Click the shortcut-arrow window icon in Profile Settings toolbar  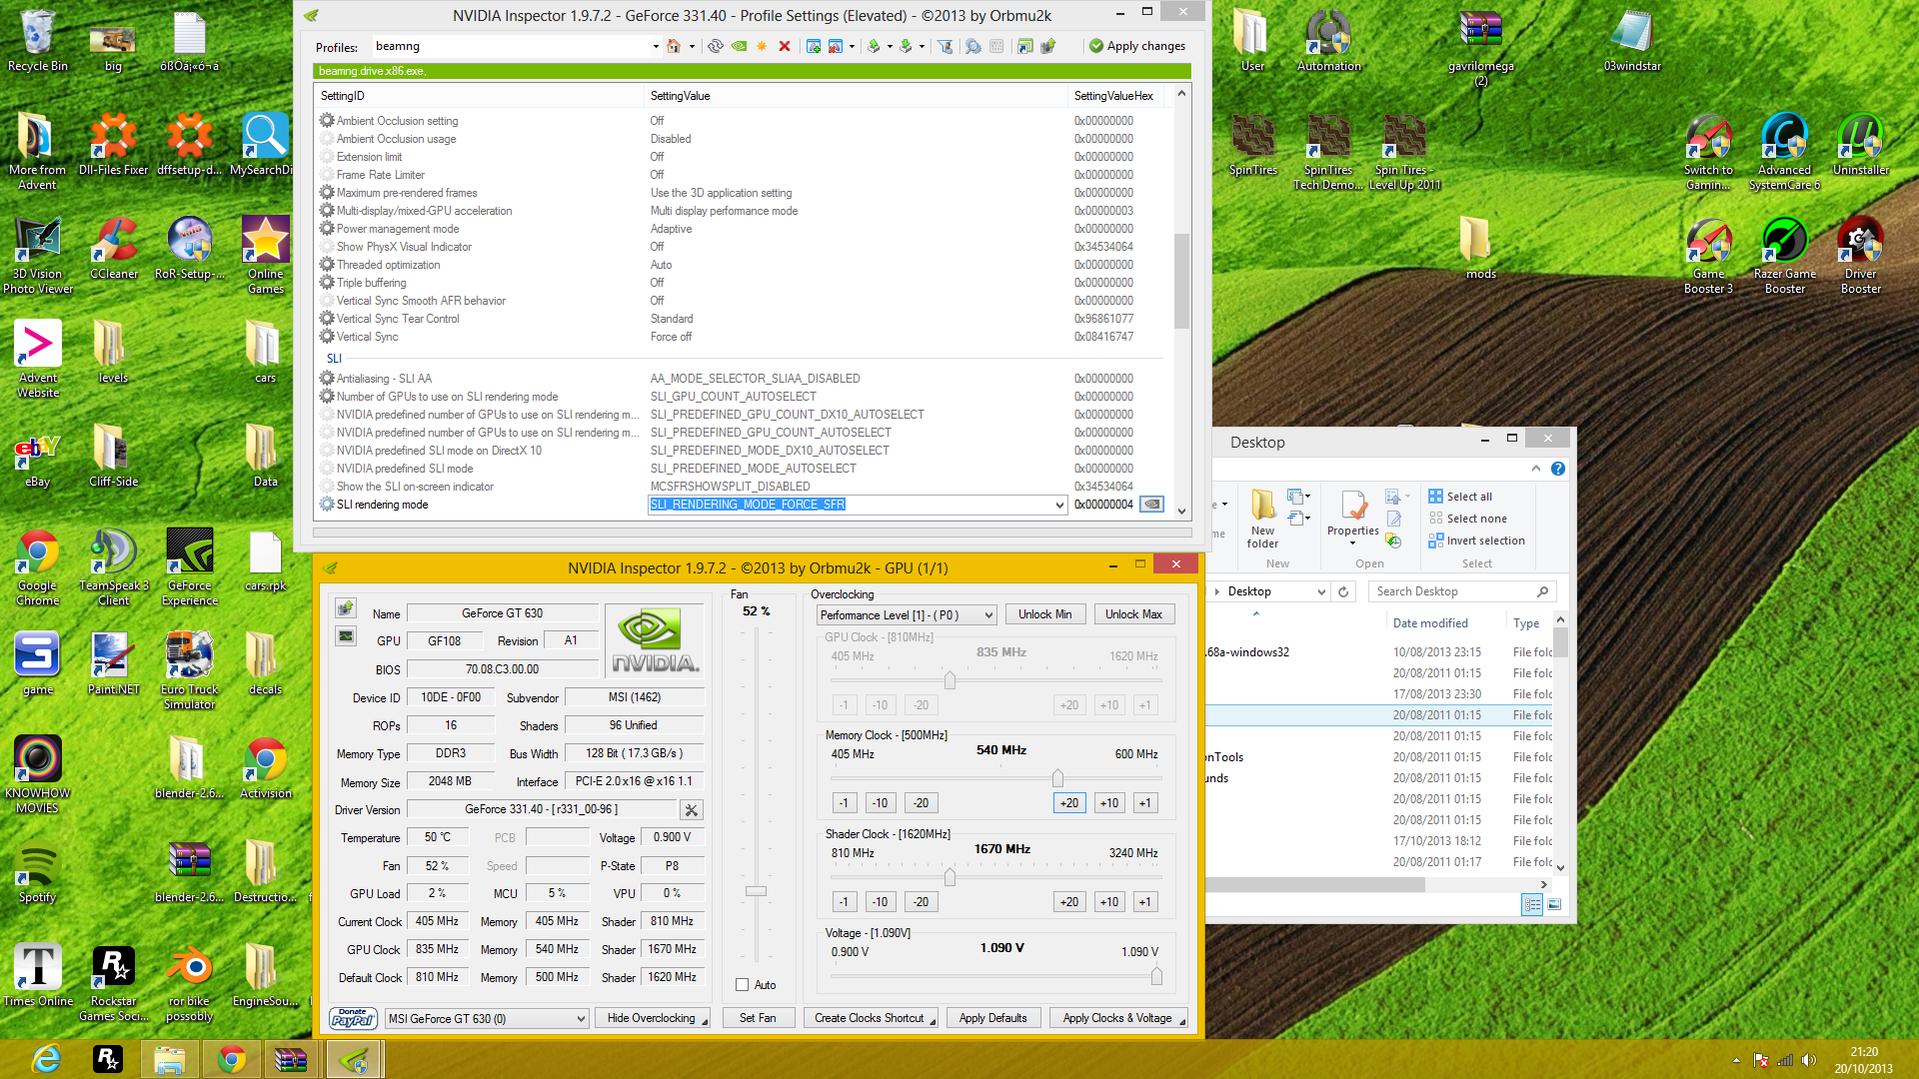pos(1025,46)
